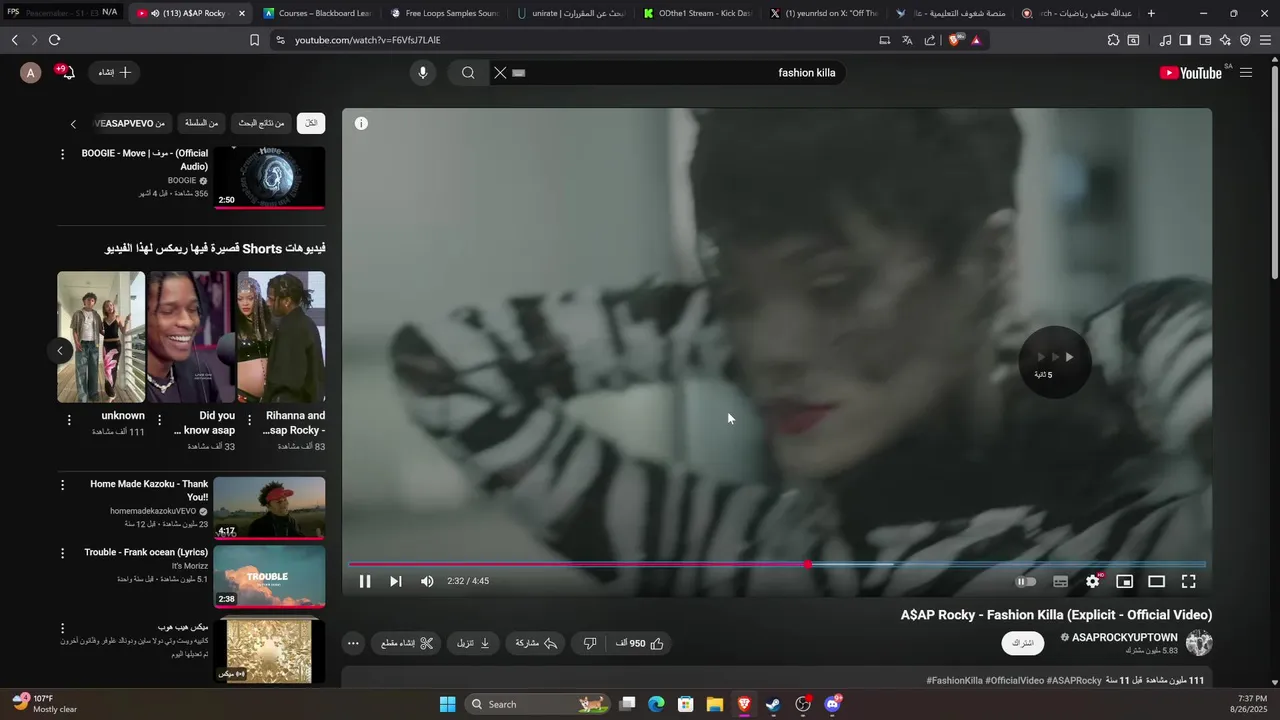Switch to Free Loops Samples browser tab
The width and height of the screenshot is (1280, 720).
(443, 13)
